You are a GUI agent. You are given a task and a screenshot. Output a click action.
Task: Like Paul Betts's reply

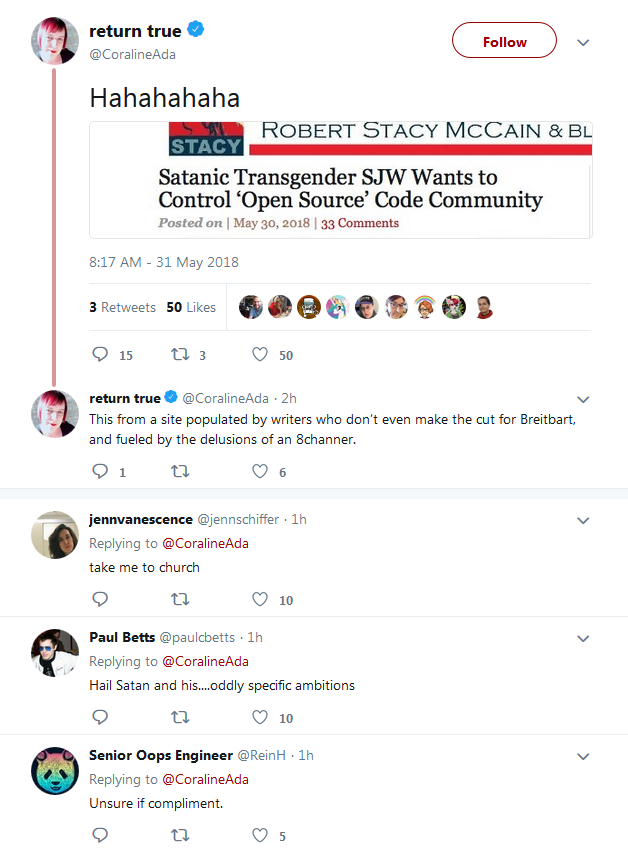pos(260,717)
